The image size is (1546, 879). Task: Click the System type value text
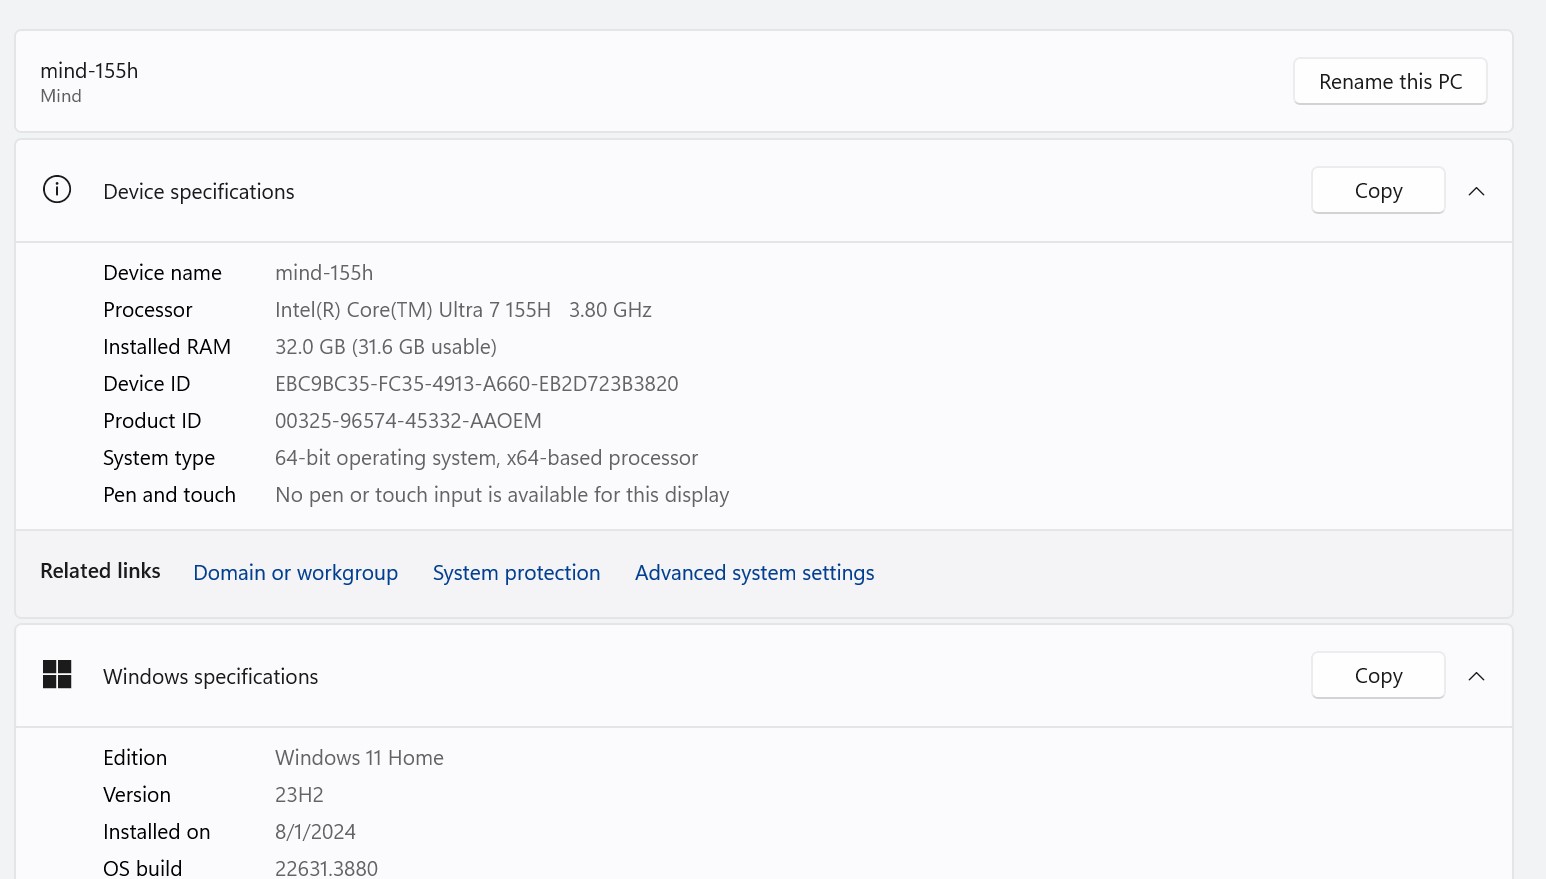[x=486, y=458]
